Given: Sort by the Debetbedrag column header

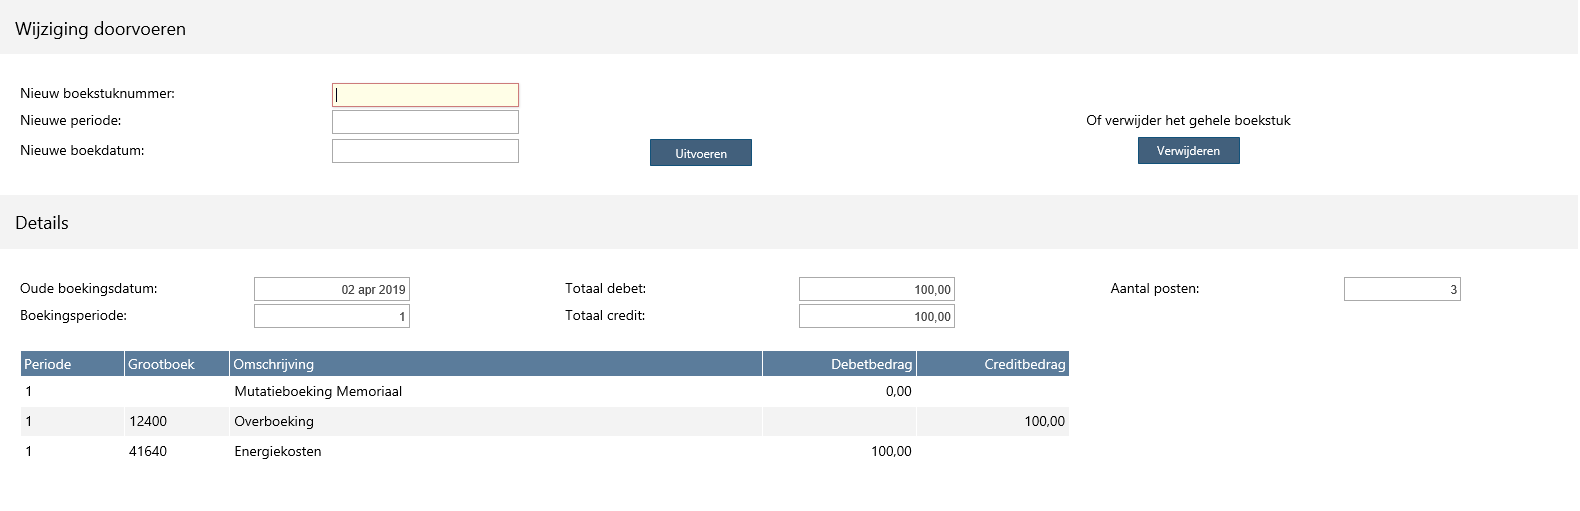Looking at the screenshot, I should click(839, 364).
